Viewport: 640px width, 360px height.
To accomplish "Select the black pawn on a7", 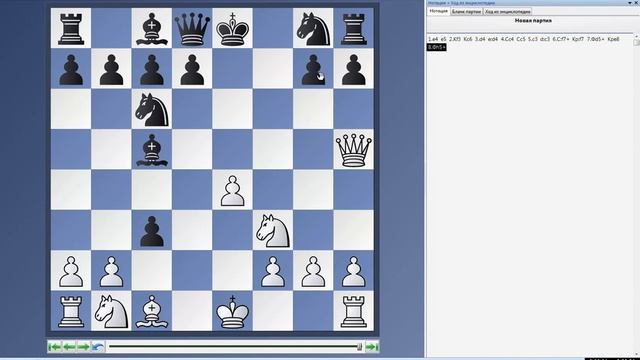I will coord(71,69).
